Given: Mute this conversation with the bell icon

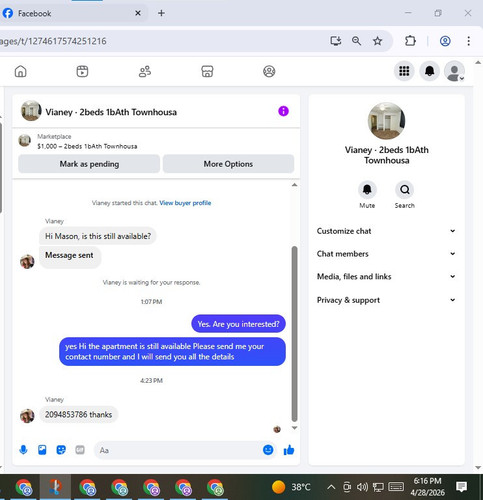Looking at the screenshot, I should click(x=367, y=190).
